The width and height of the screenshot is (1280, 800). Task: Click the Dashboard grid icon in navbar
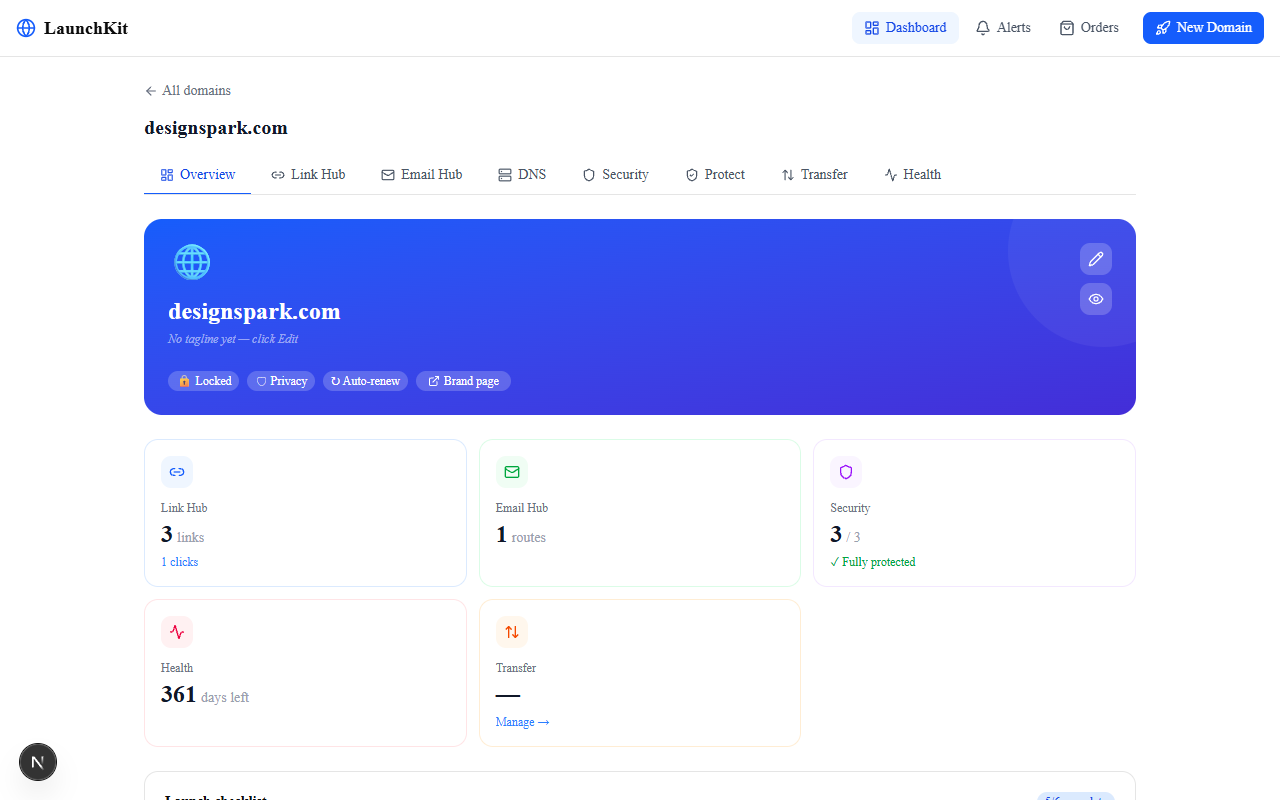click(872, 28)
